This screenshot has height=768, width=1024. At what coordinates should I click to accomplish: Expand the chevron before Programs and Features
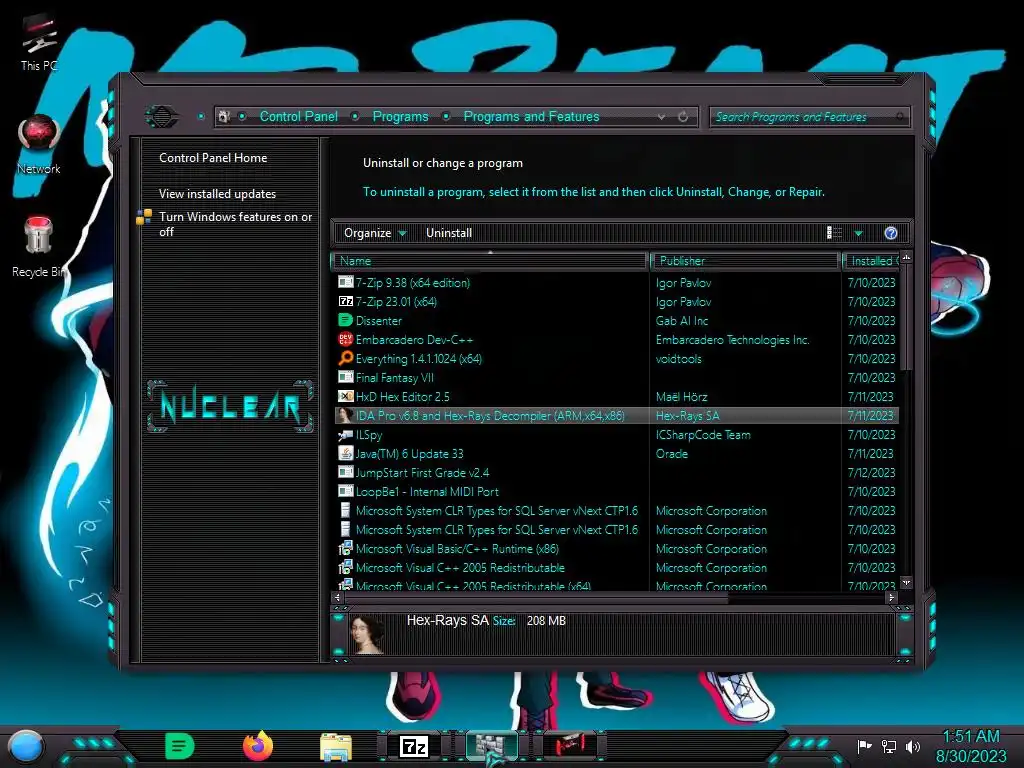[446, 117]
